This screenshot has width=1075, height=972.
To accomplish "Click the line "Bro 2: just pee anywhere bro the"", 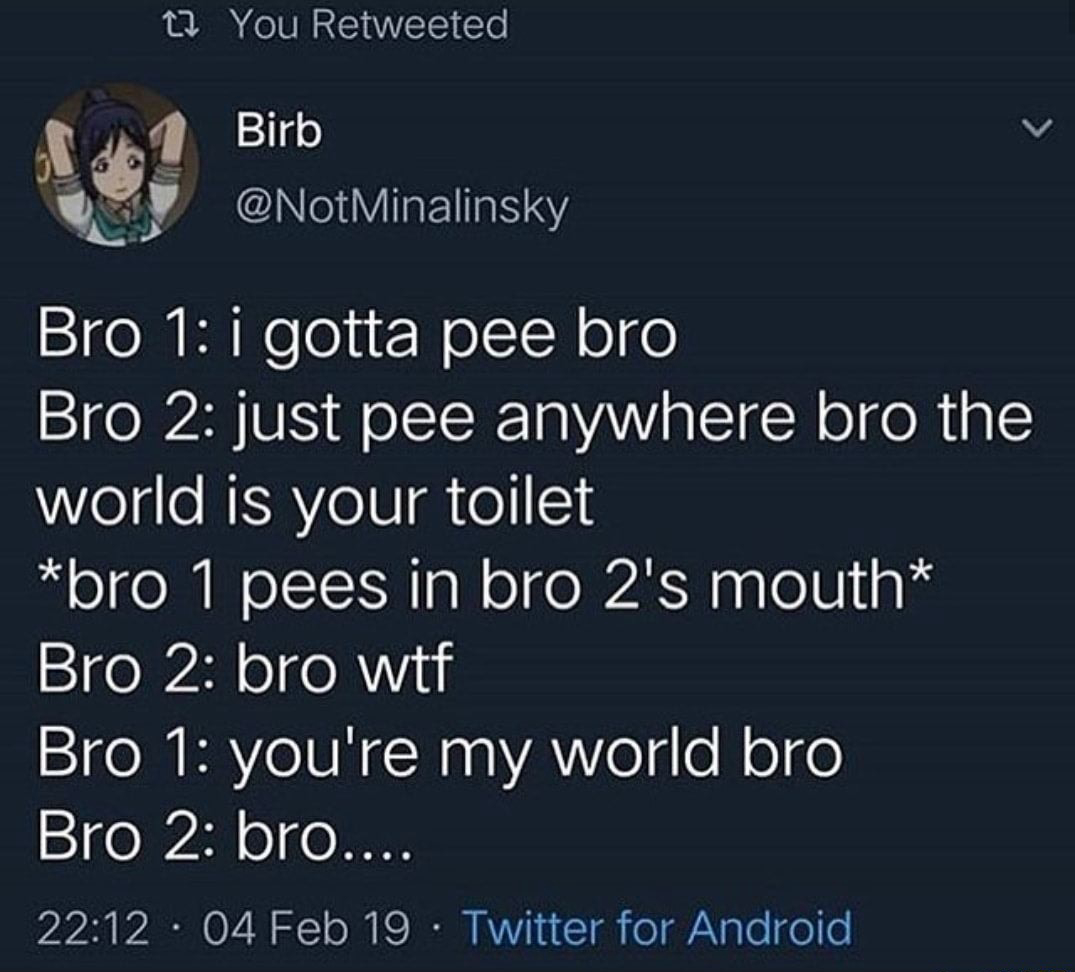I will [x=535, y=418].
